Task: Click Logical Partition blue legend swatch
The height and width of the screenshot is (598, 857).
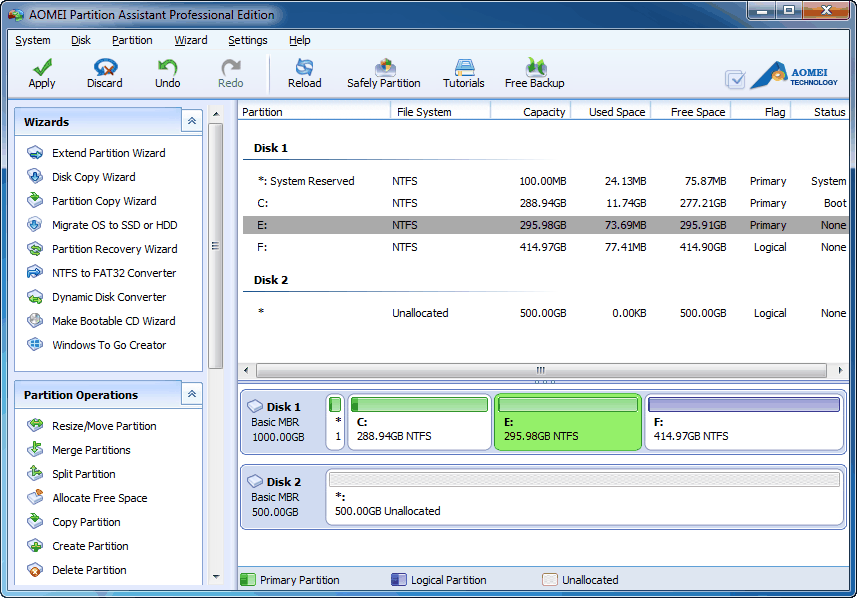Action: tap(399, 579)
